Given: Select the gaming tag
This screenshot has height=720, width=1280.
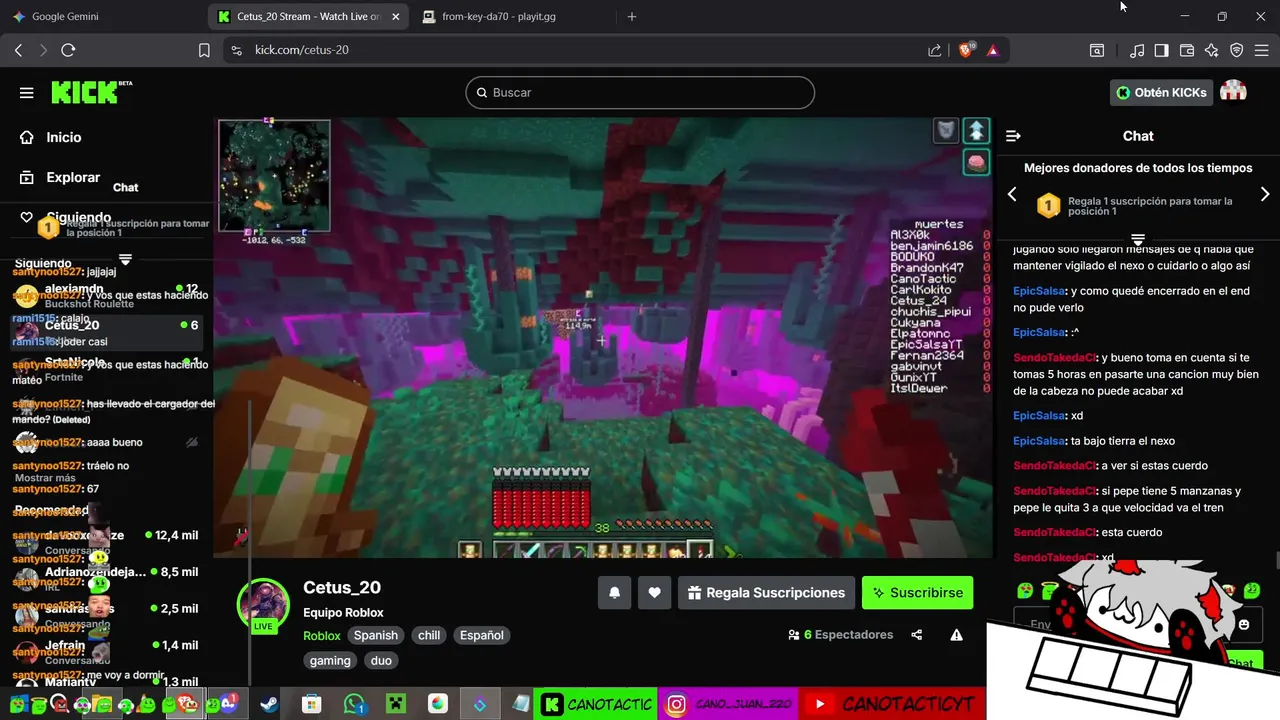Looking at the screenshot, I should click(330, 660).
